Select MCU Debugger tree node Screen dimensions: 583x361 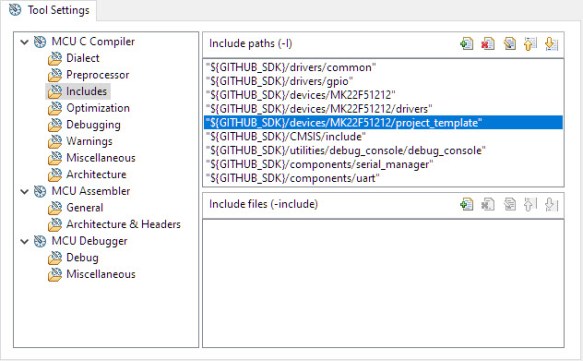click(89, 241)
